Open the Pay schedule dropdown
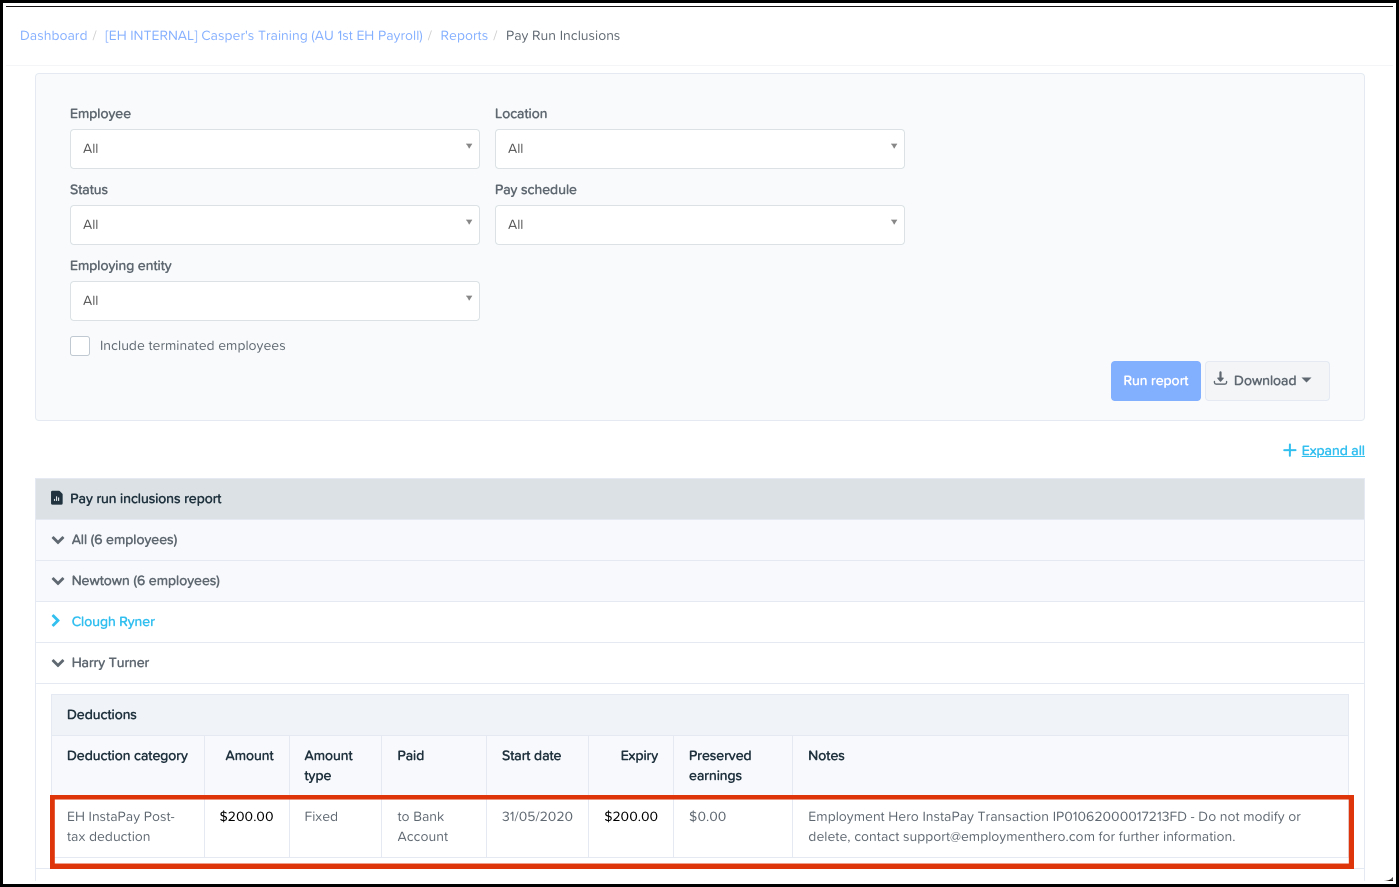The width and height of the screenshot is (1399, 887). point(699,225)
